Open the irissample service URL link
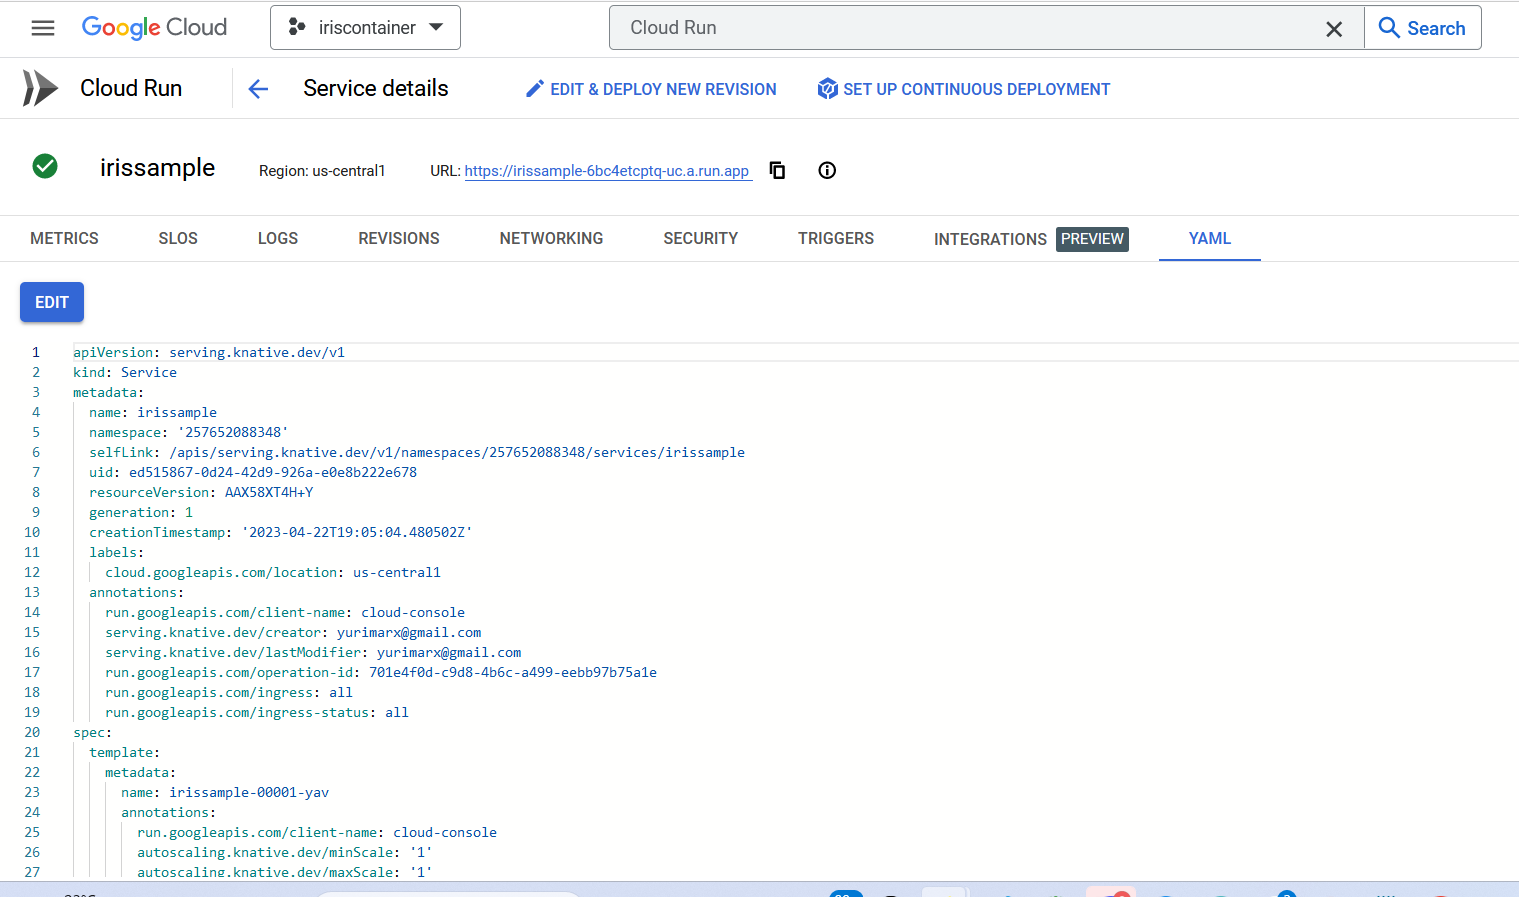The height and width of the screenshot is (897, 1519). (607, 171)
